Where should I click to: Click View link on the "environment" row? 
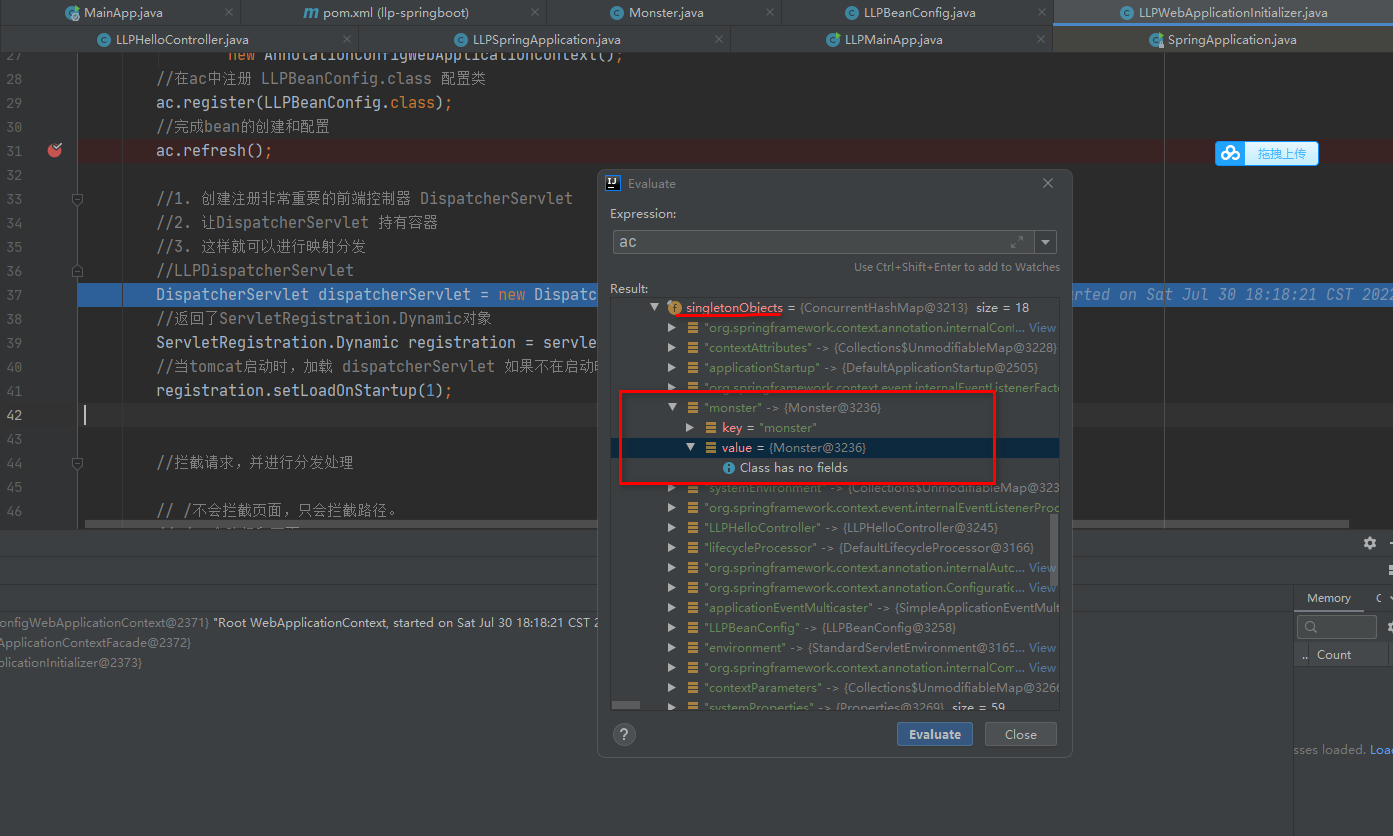click(1043, 647)
